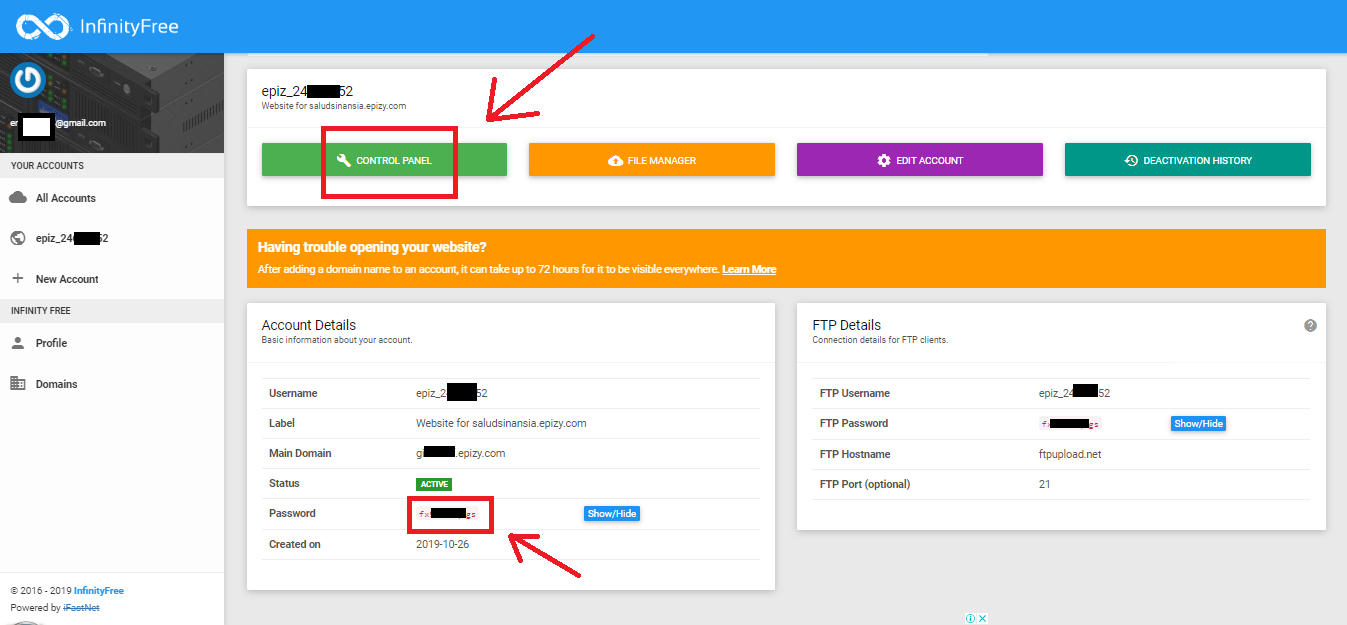1347x625 pixels.
Task: Toggle Show/Hide for the account Password
Action: (x=611, y=514)
